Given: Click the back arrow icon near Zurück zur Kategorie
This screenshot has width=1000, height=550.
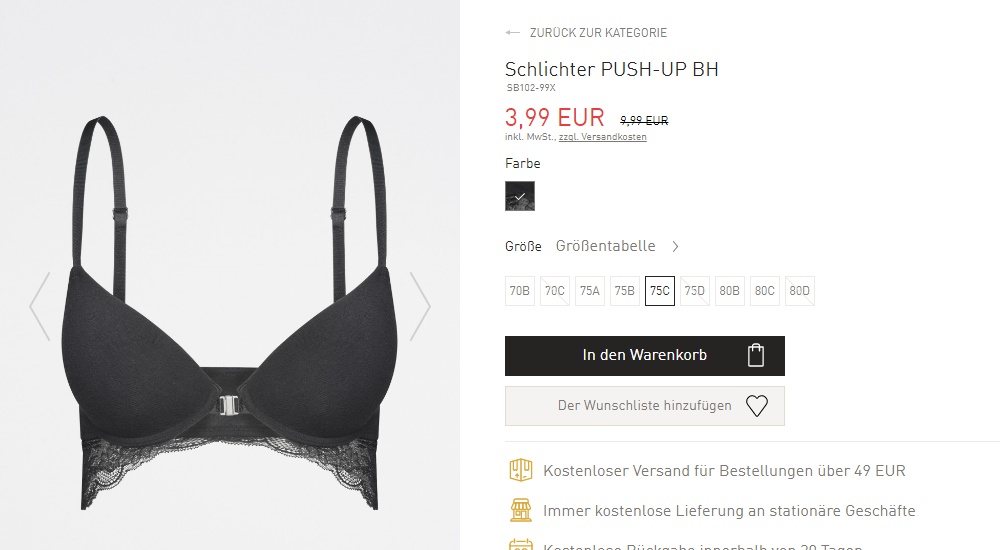Looking at the screenshot, I should point(513,33).
